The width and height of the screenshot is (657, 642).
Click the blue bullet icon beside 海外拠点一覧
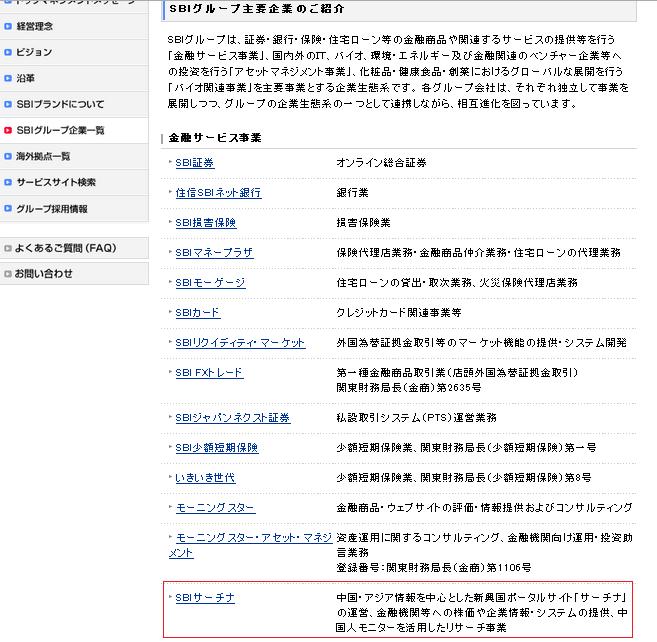click(x=8, y=156)
